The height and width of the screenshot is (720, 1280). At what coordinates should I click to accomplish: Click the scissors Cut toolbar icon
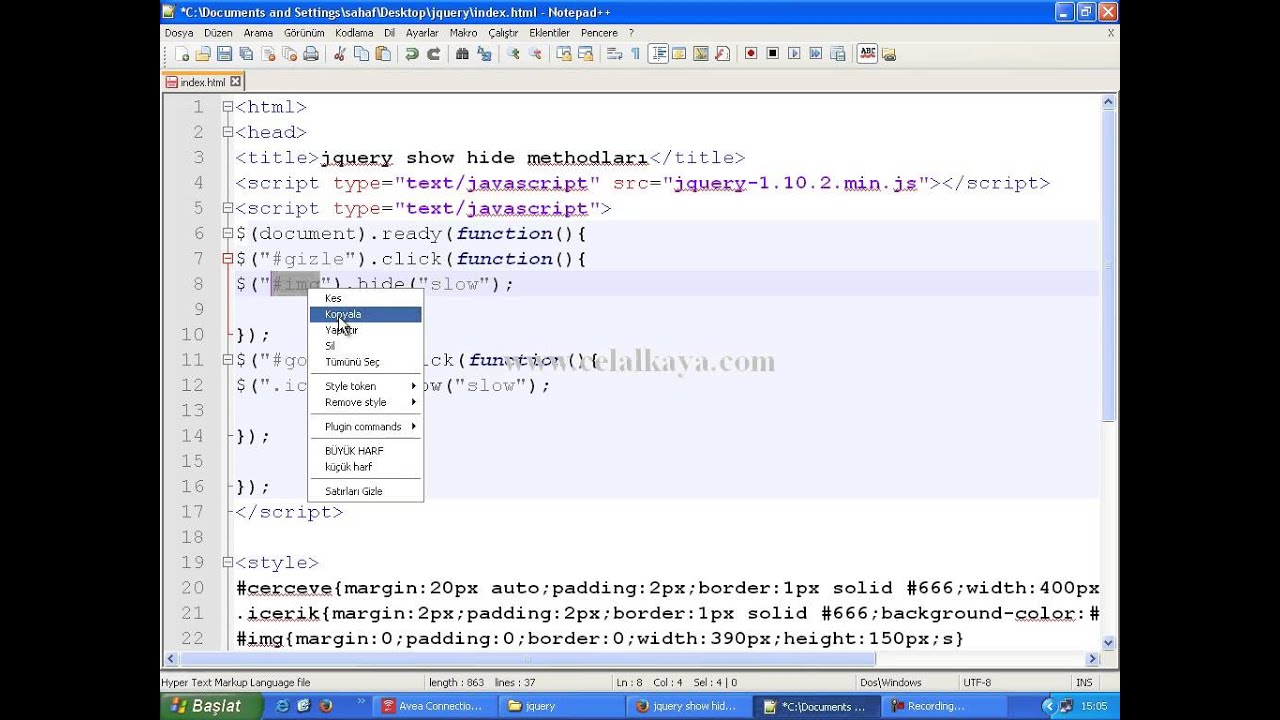[340, 54]
